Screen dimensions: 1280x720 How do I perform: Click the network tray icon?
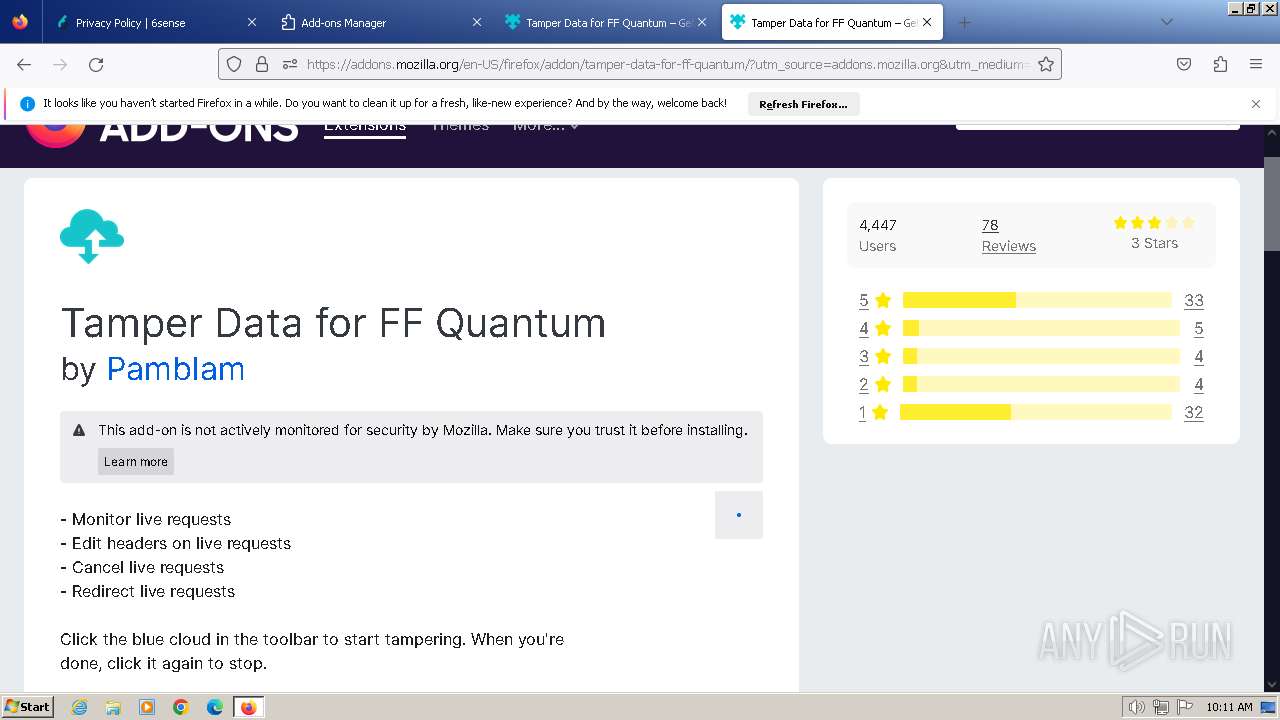click(1160, 707)
